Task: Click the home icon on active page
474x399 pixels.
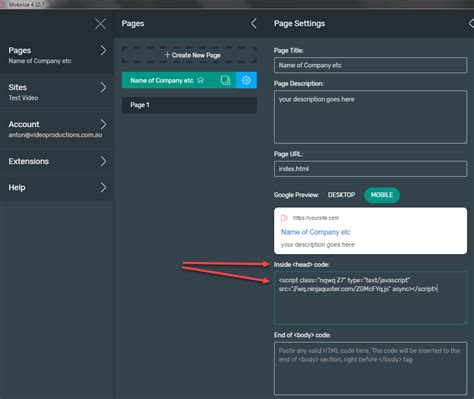Action: (201, 80)
